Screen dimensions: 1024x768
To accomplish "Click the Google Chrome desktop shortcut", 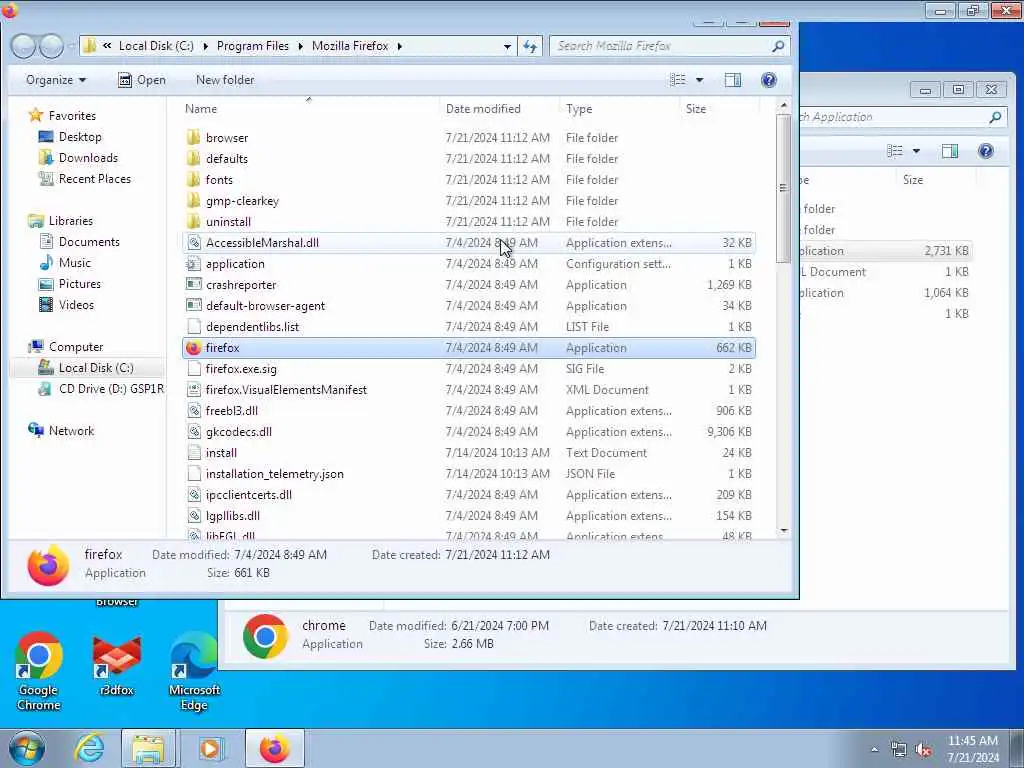I will pos(39,671).
